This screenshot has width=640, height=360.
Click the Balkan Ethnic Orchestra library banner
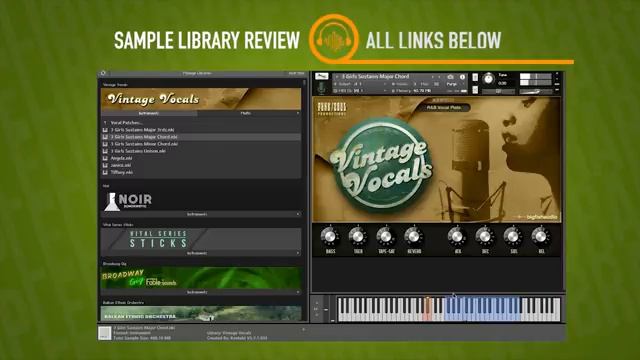(x=201, y=313)
